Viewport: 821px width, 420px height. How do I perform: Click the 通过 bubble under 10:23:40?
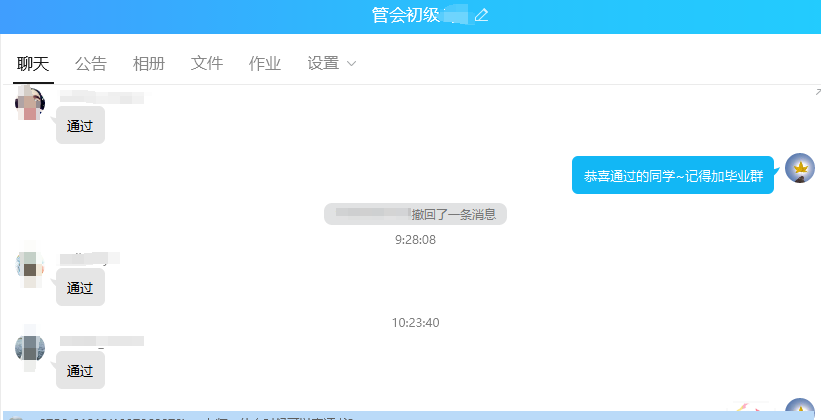click(x=80, y=371)
